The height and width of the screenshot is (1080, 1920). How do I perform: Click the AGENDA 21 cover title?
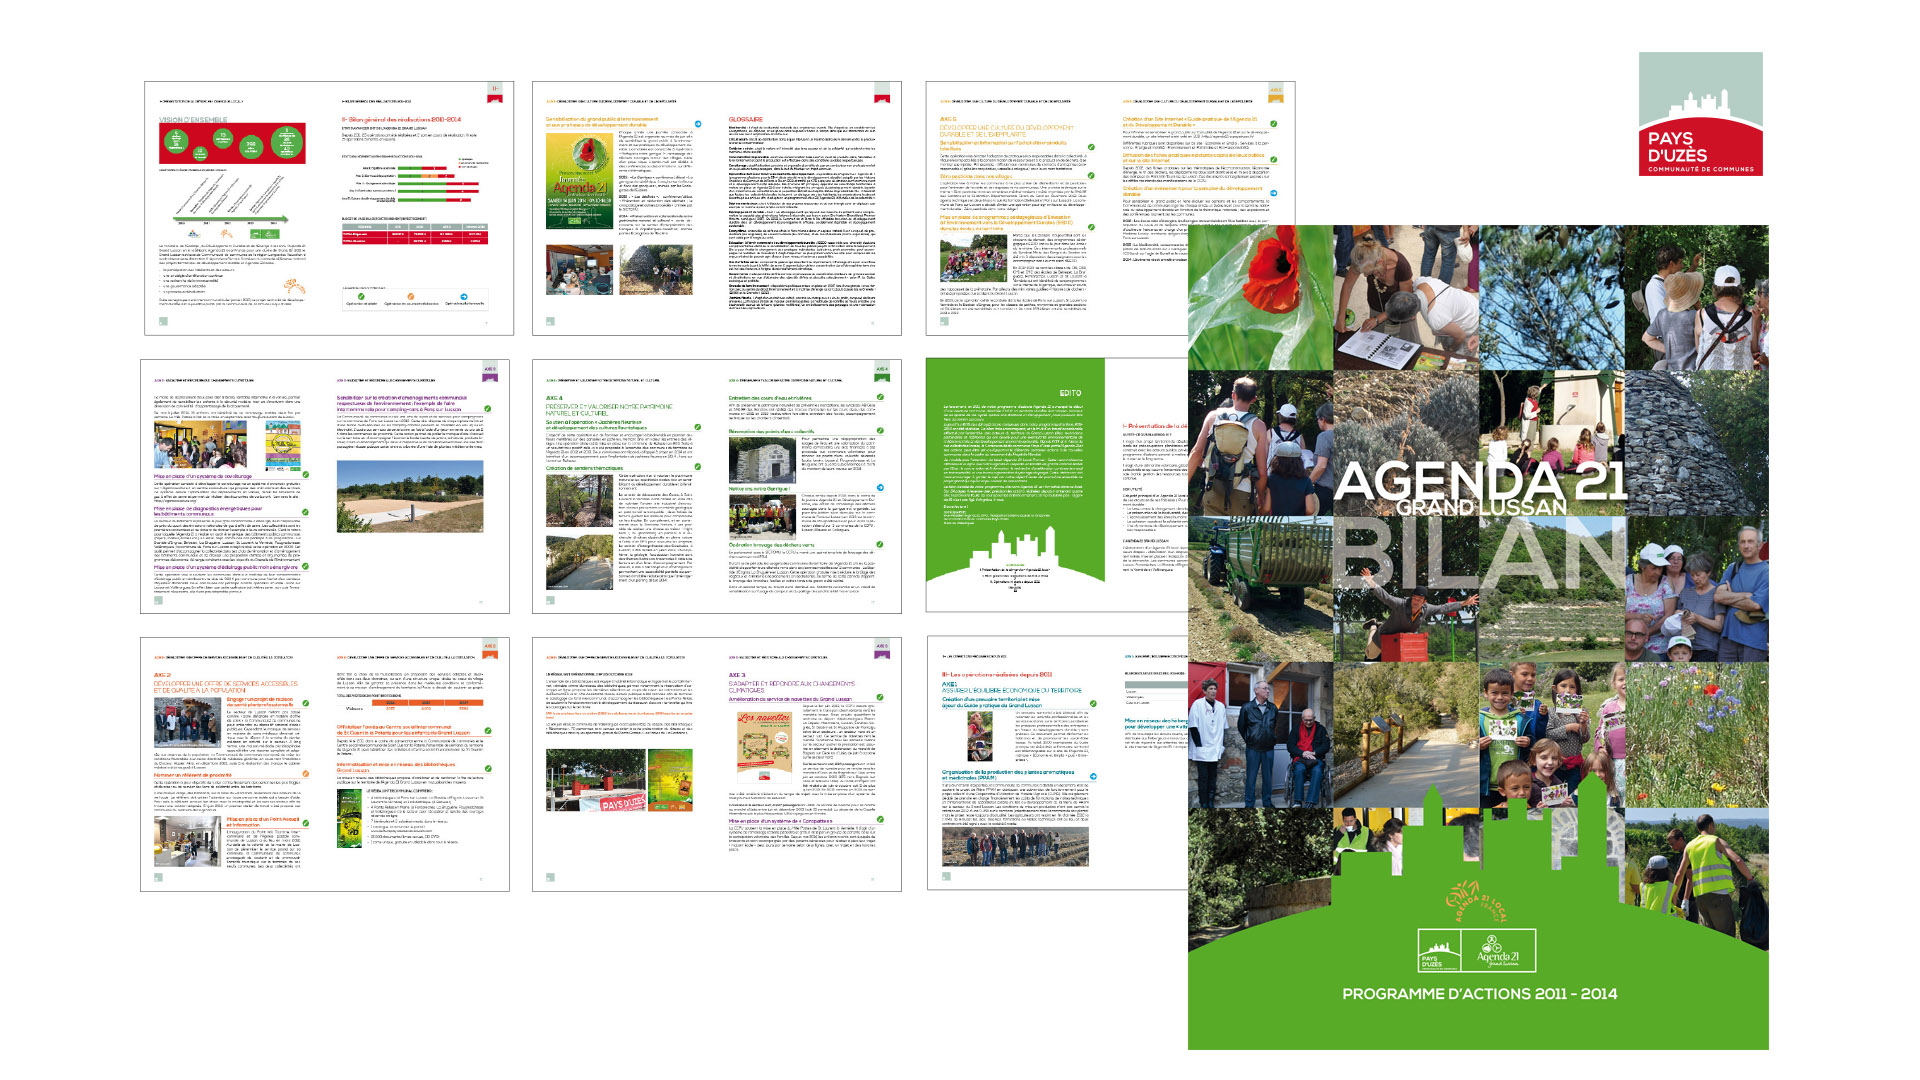coord(1480,481)
